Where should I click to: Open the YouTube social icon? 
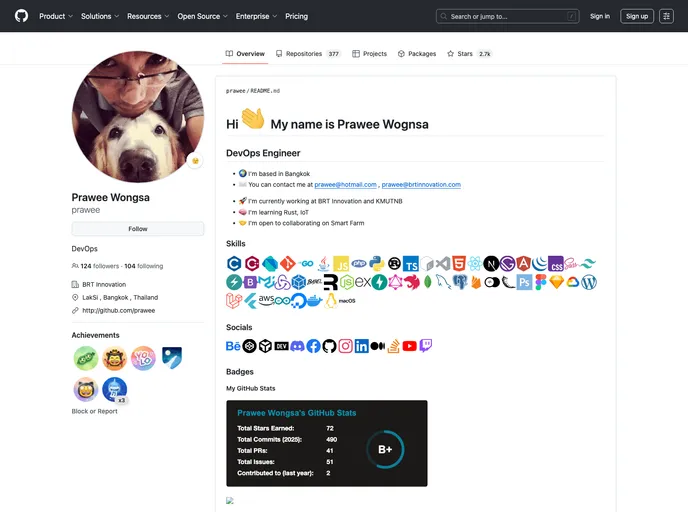pyautogui.click(x=409, y=346)
